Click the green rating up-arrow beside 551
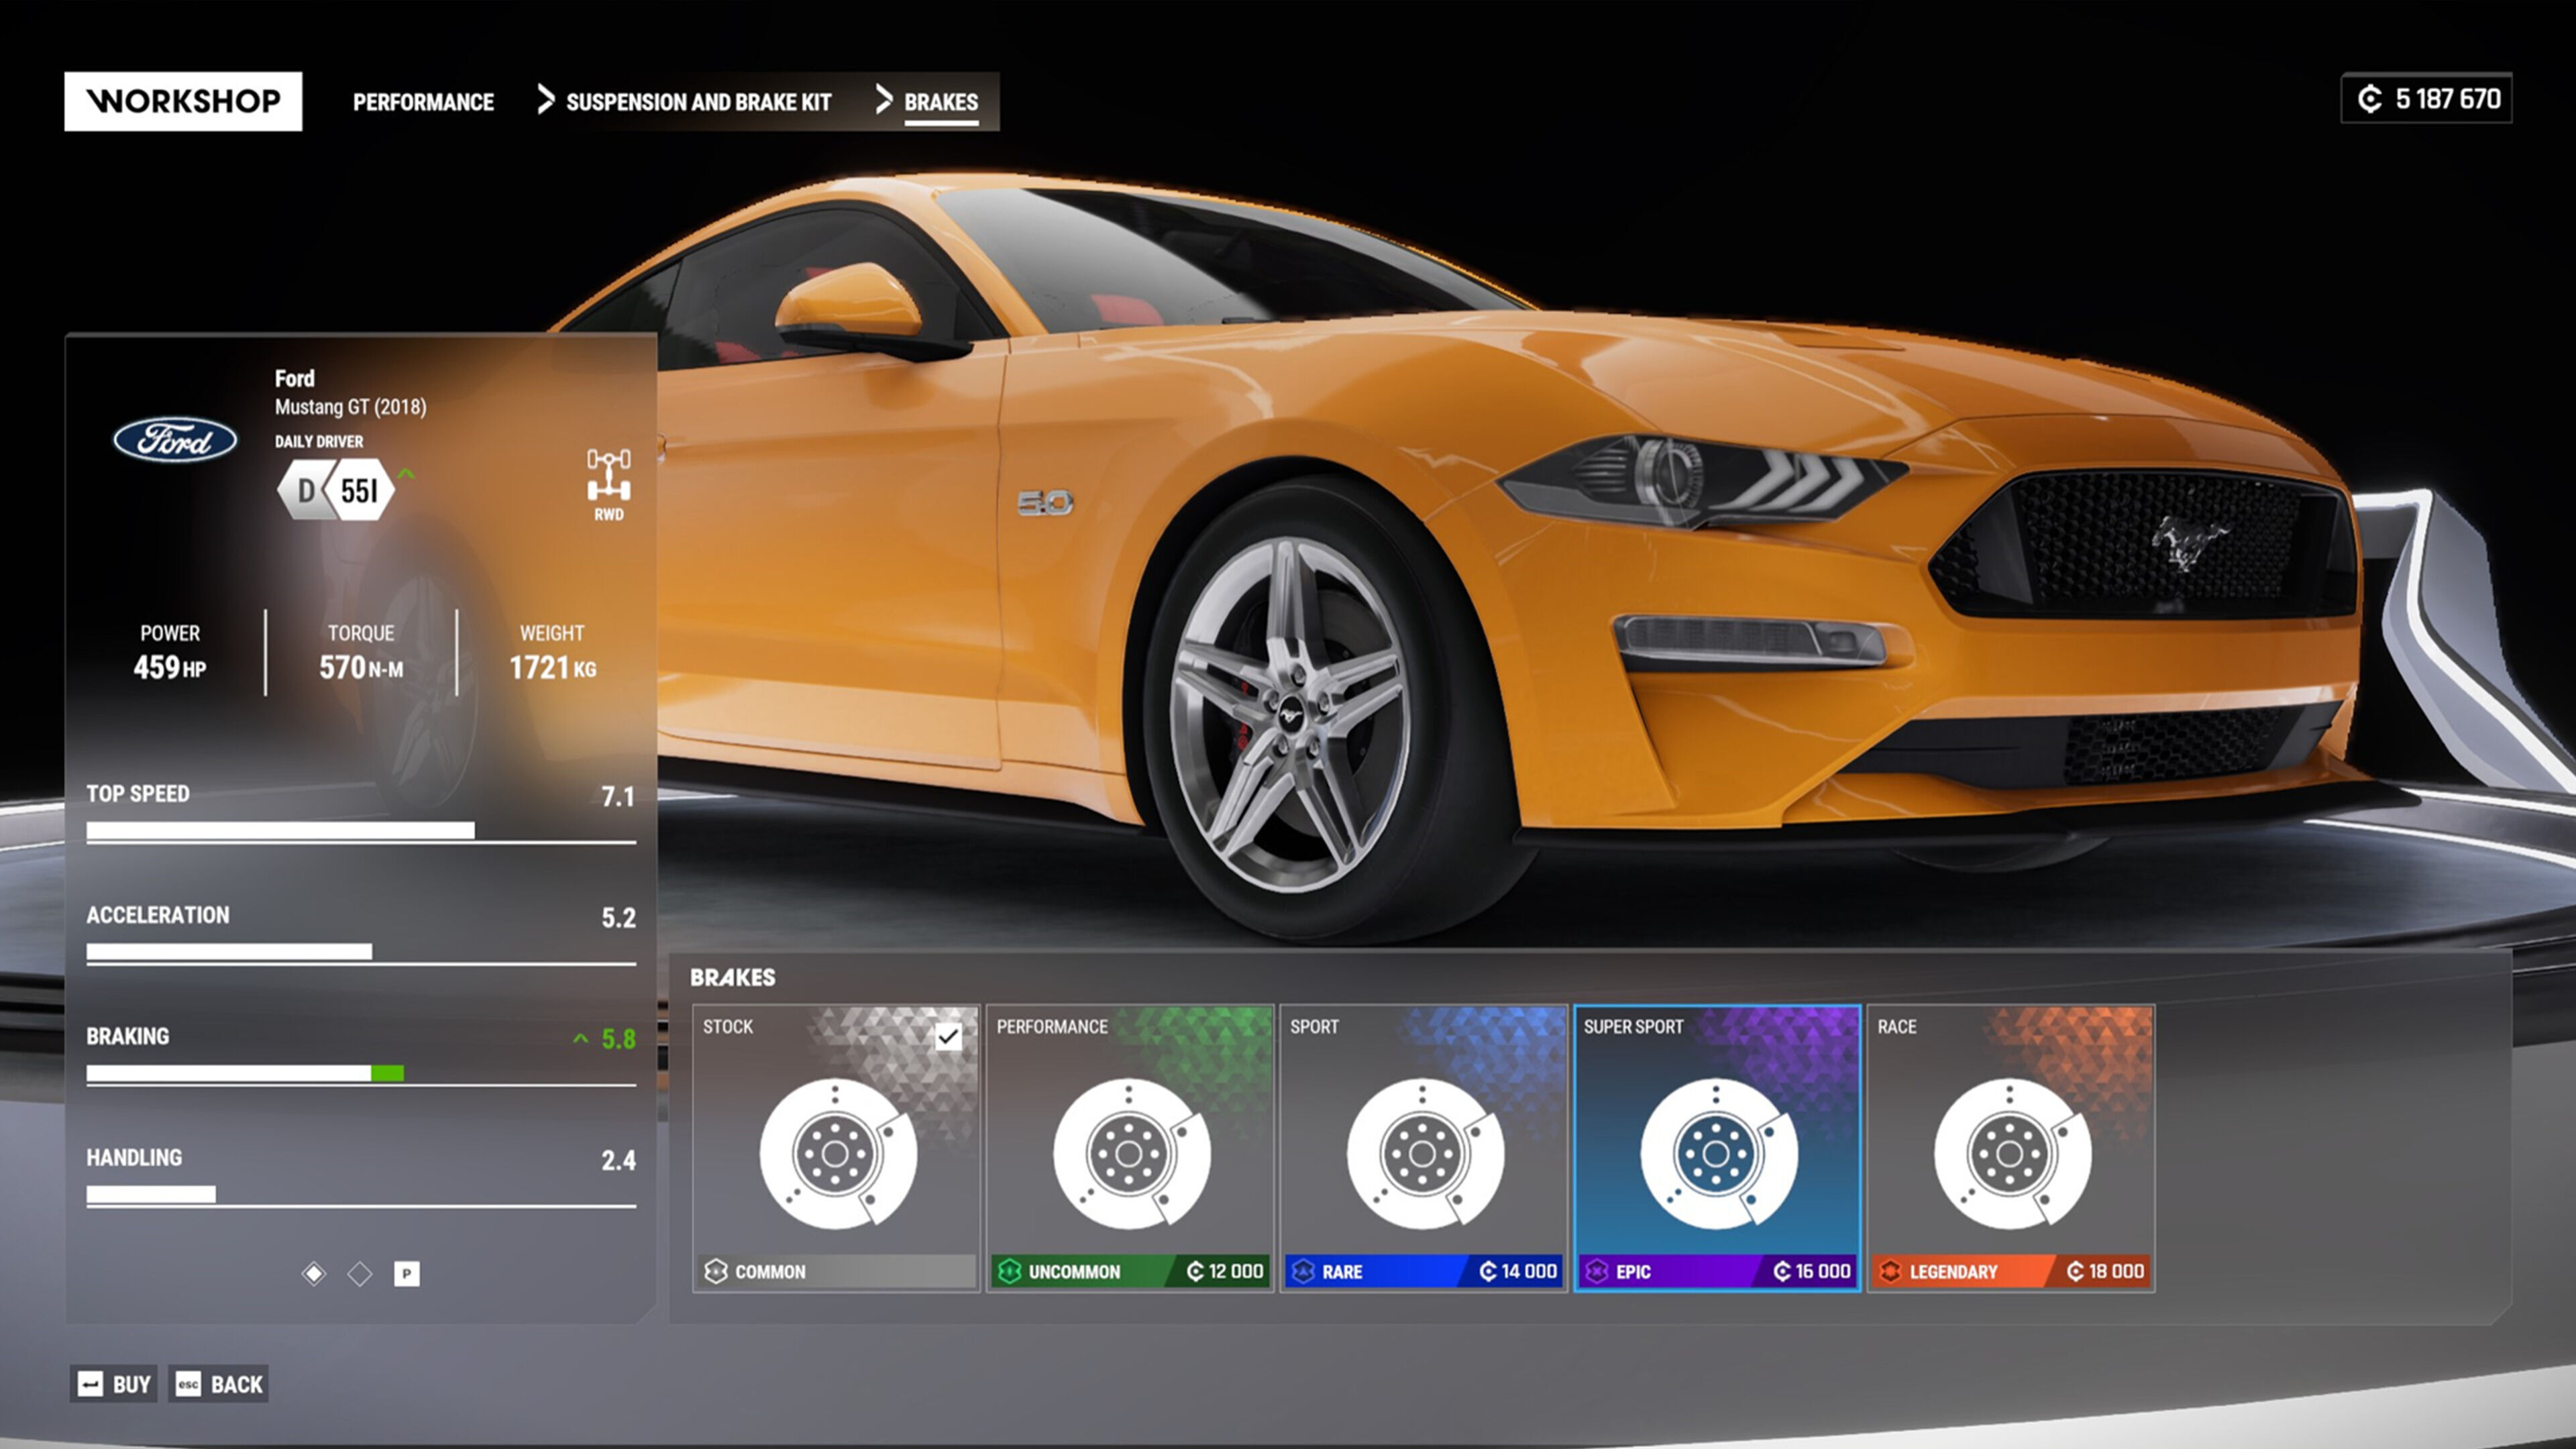 [x=406, y=473]
